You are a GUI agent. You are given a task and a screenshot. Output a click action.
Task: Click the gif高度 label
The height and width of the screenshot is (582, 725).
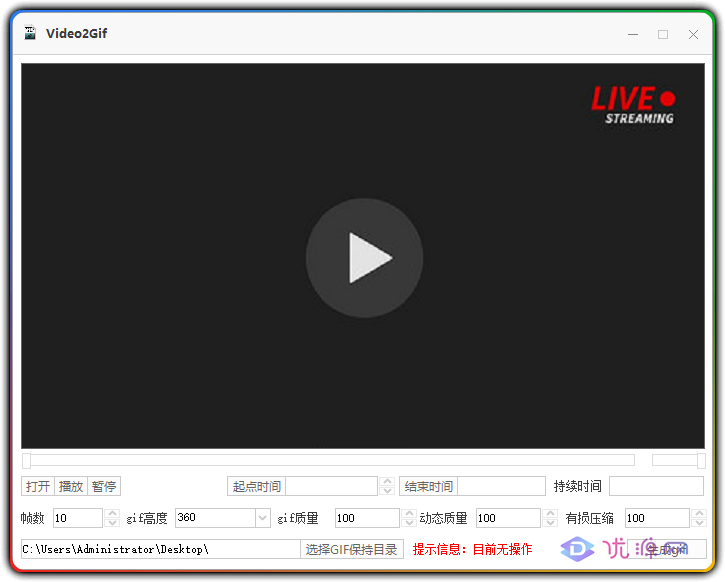[x=147, y=518]
